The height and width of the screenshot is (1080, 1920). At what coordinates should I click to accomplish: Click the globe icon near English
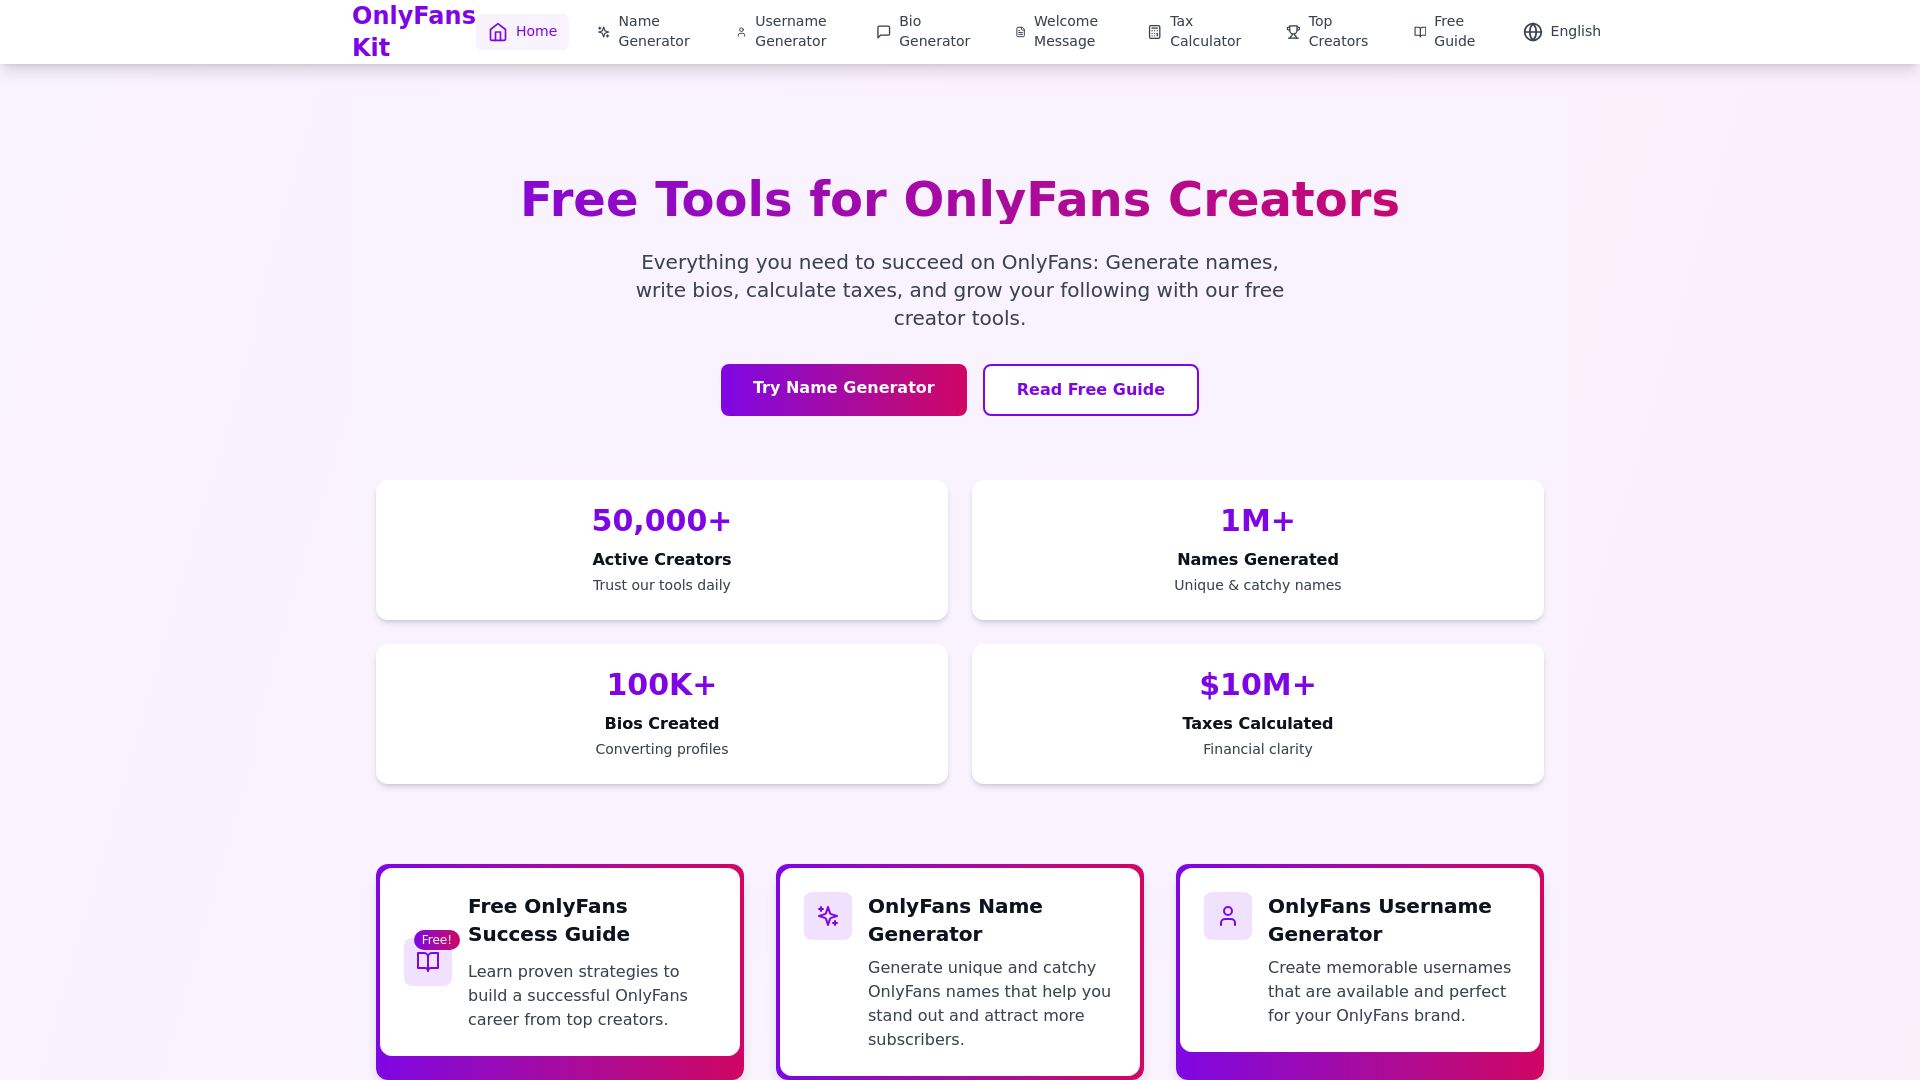1532,31
